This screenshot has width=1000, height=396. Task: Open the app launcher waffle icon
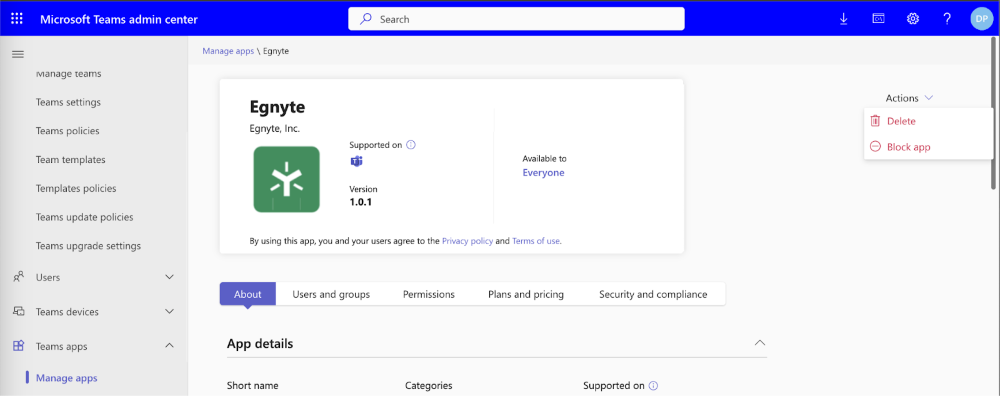(17, 19)
